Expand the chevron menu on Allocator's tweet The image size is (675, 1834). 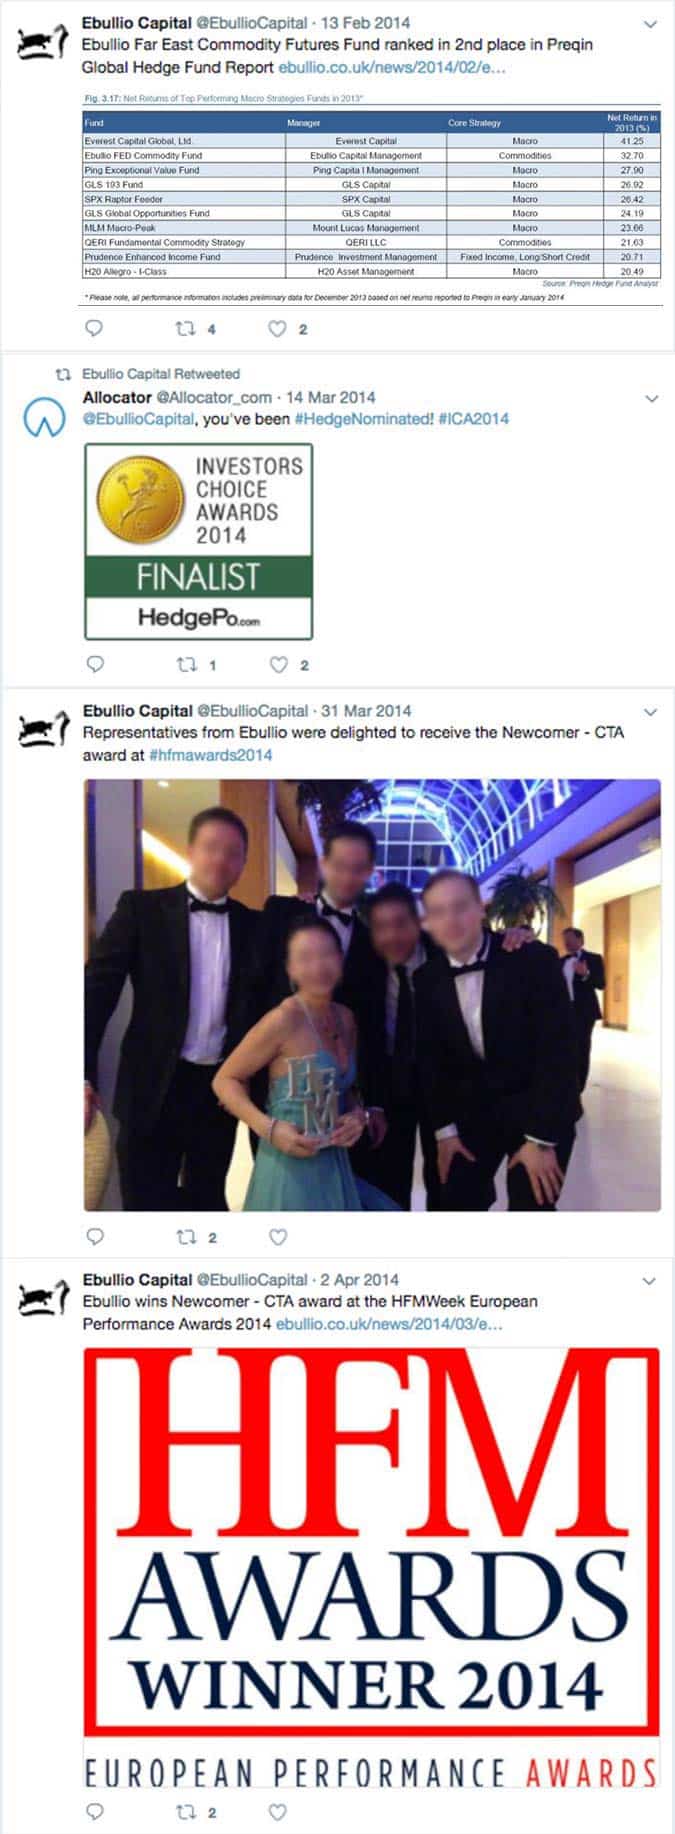[651, 398]
